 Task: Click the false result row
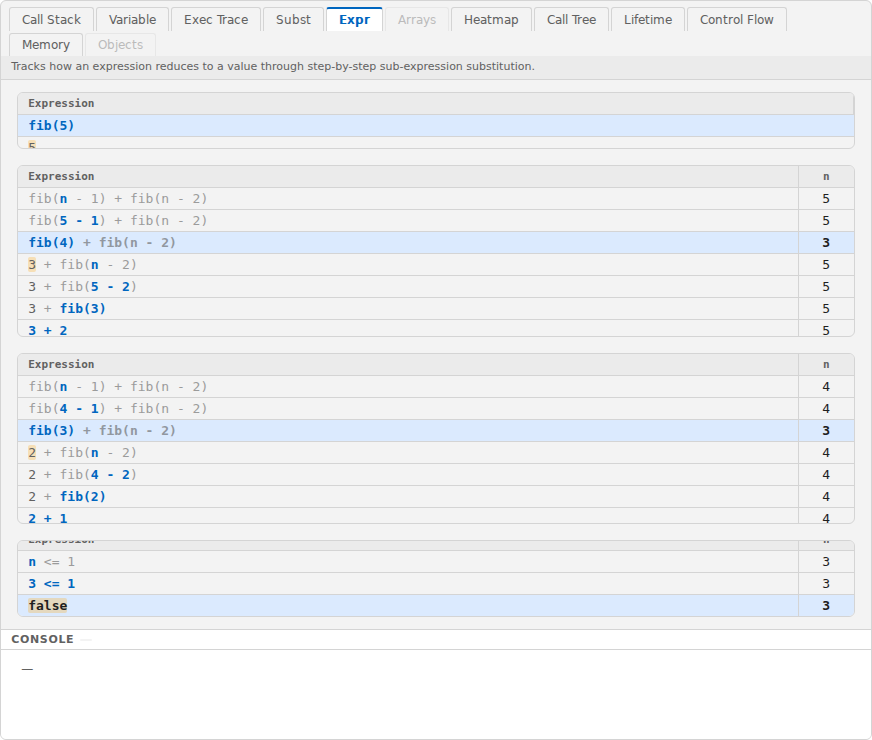(435, 605)
